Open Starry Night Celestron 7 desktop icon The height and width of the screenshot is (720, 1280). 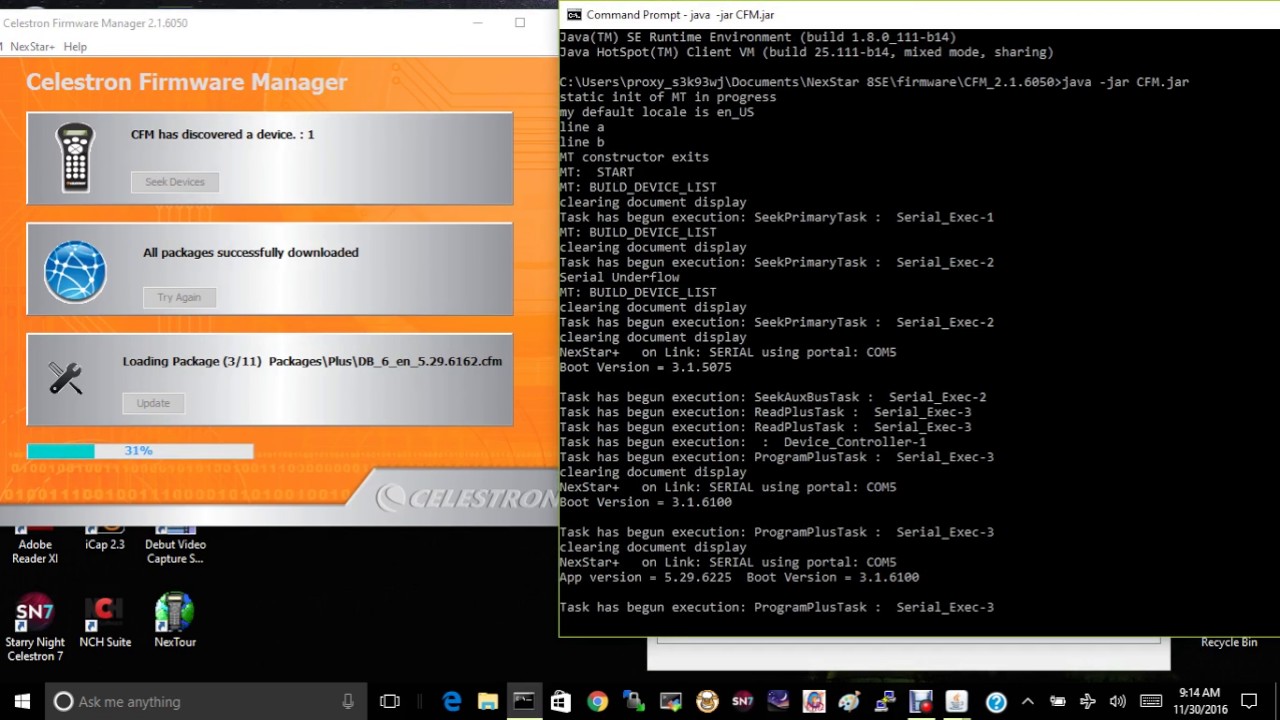[35, 628]
